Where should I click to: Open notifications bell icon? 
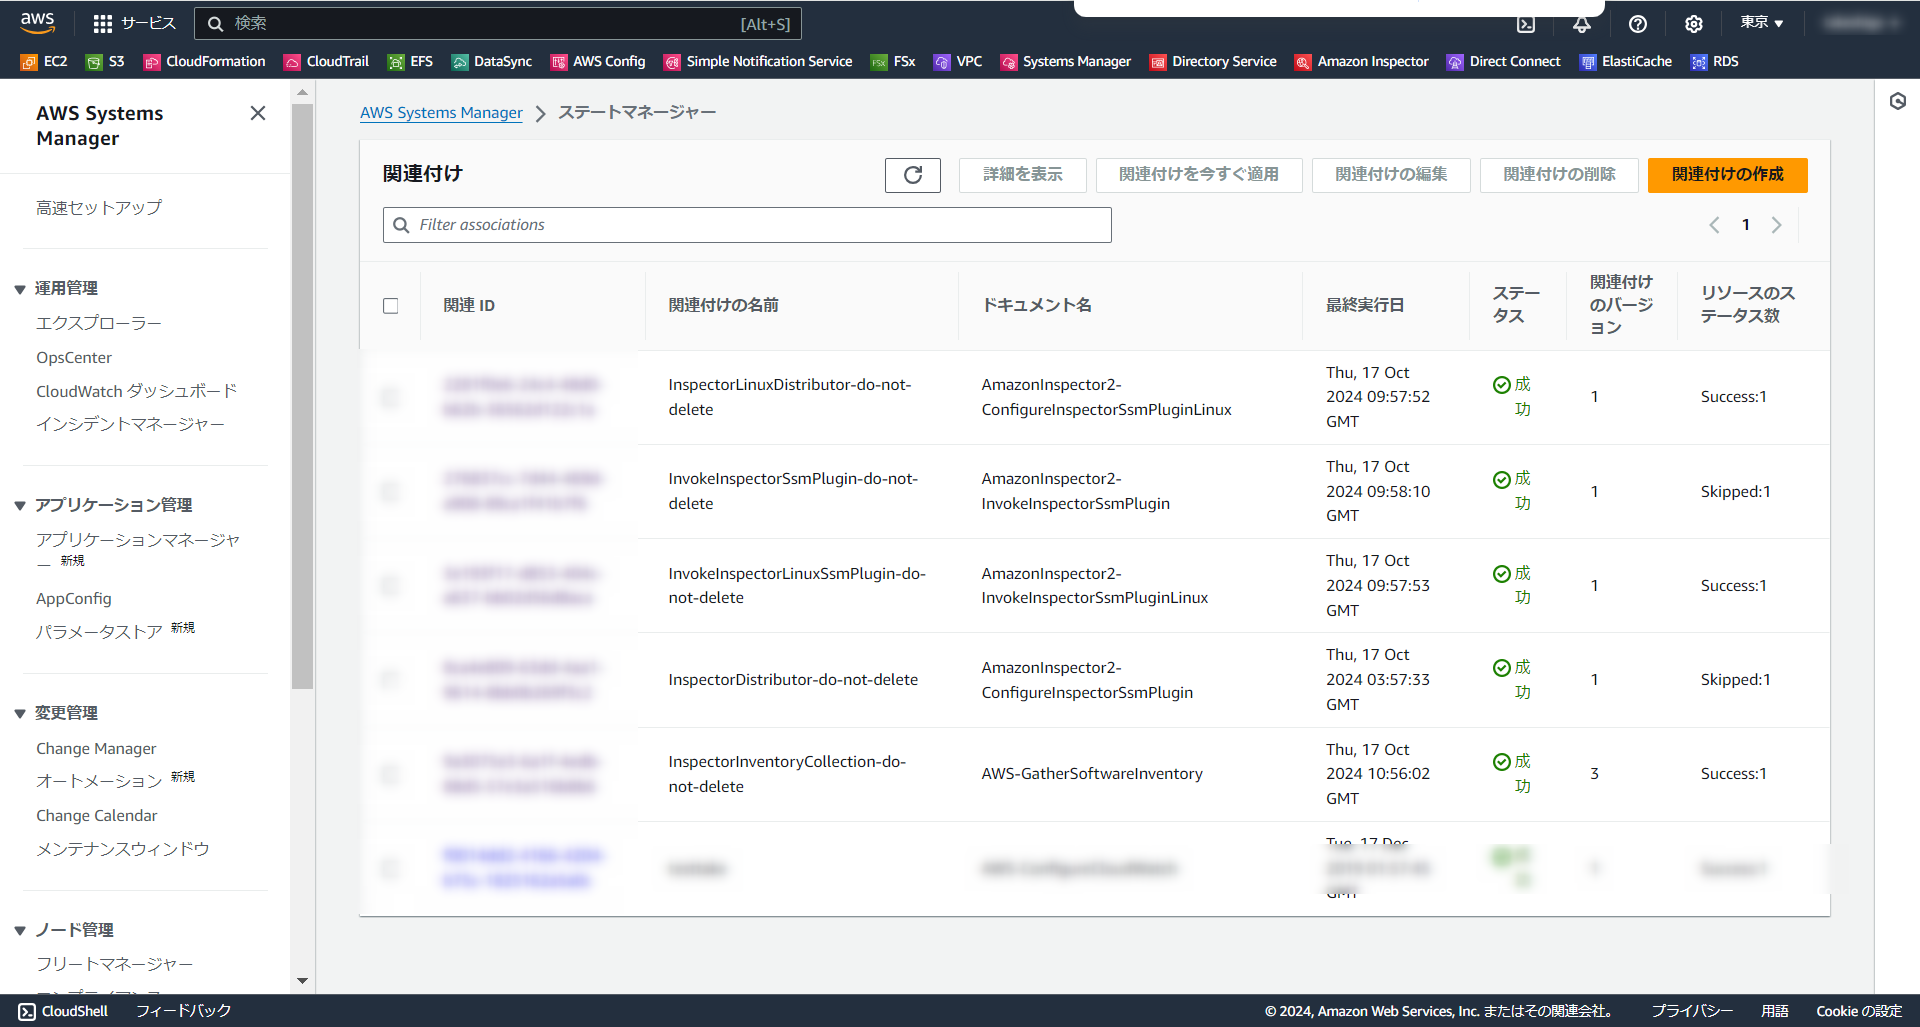1582,24
